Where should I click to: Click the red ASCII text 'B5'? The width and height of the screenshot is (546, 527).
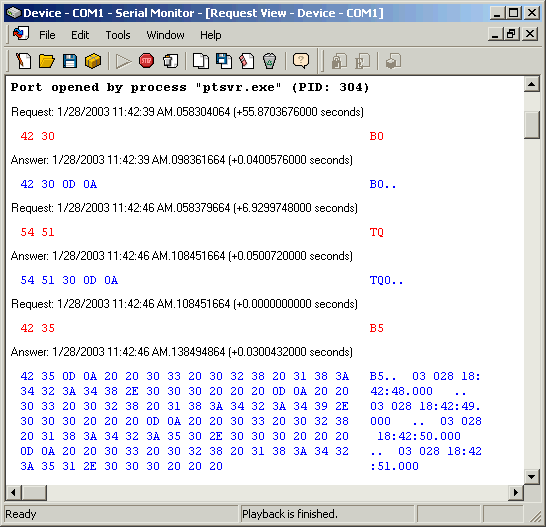pos(376,328)
